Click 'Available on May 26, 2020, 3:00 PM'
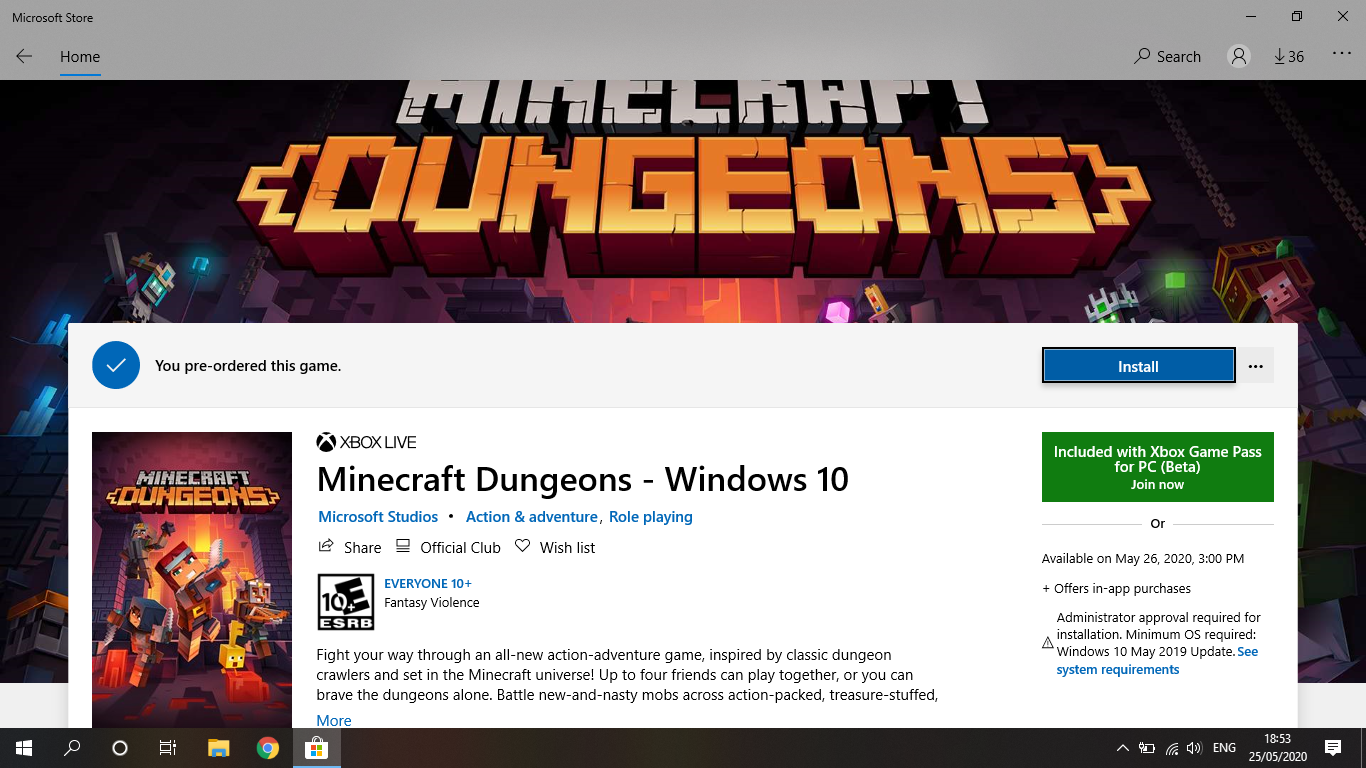Viewport: 1366px width, 768px height. [x=1143, y=559]
